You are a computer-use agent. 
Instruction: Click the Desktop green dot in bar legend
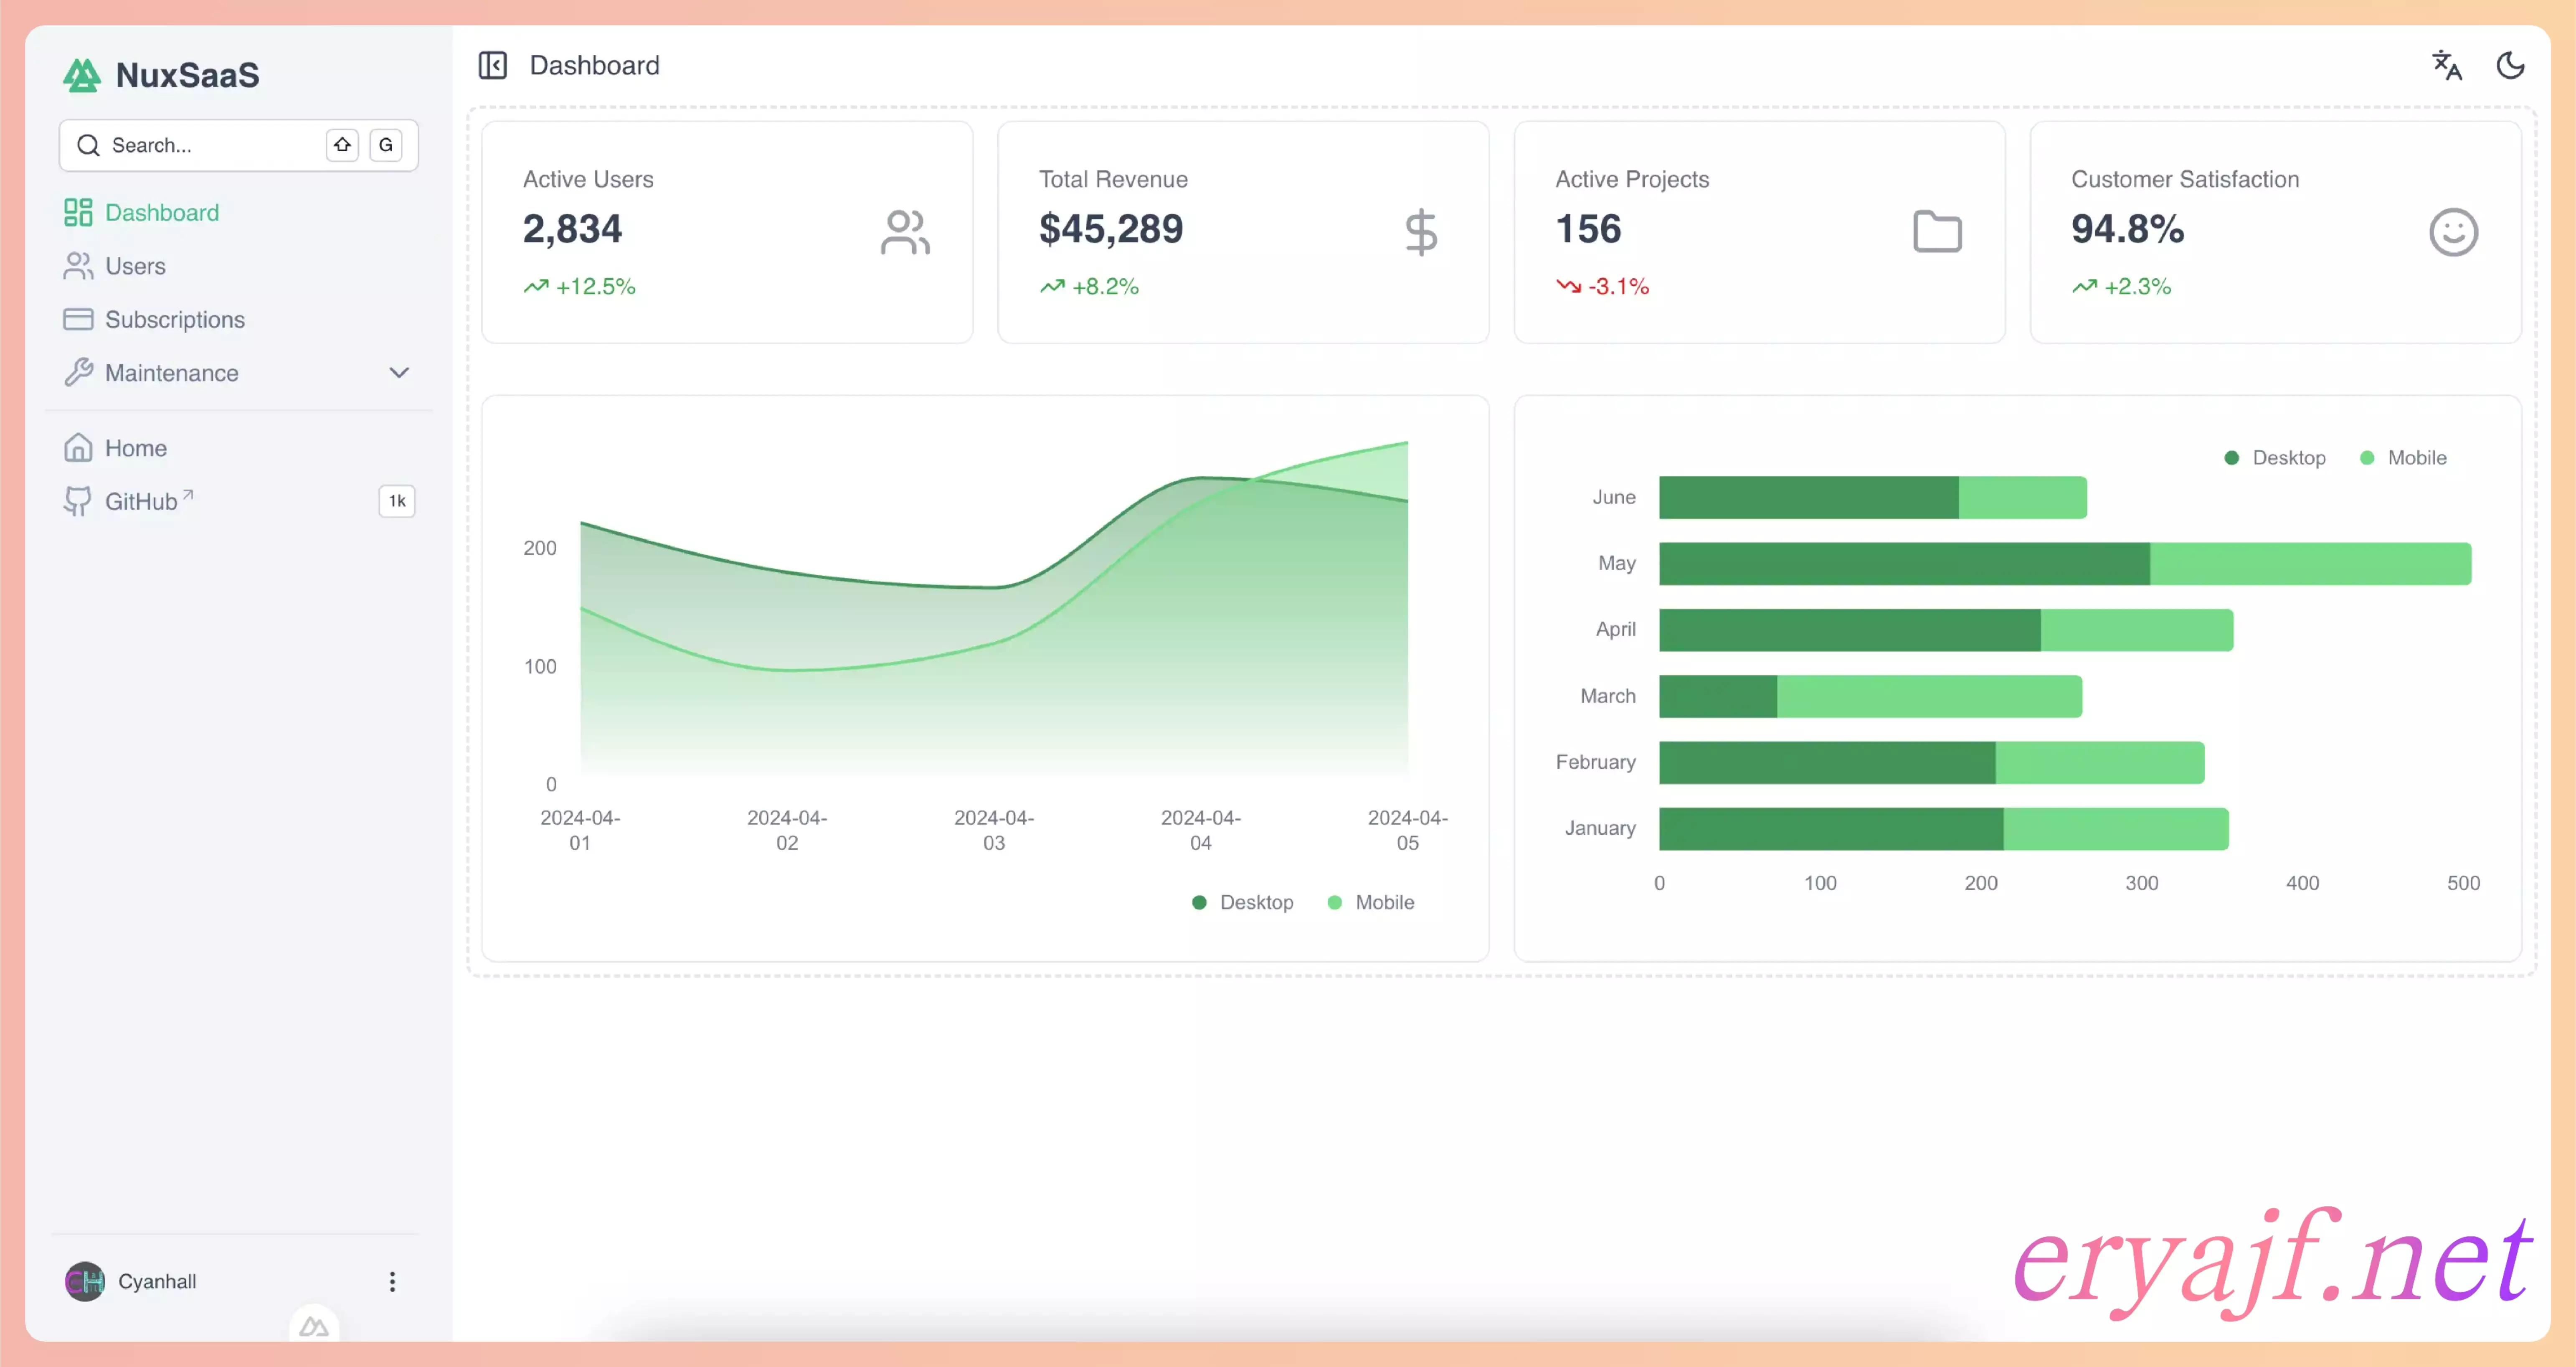point(2231,458)
